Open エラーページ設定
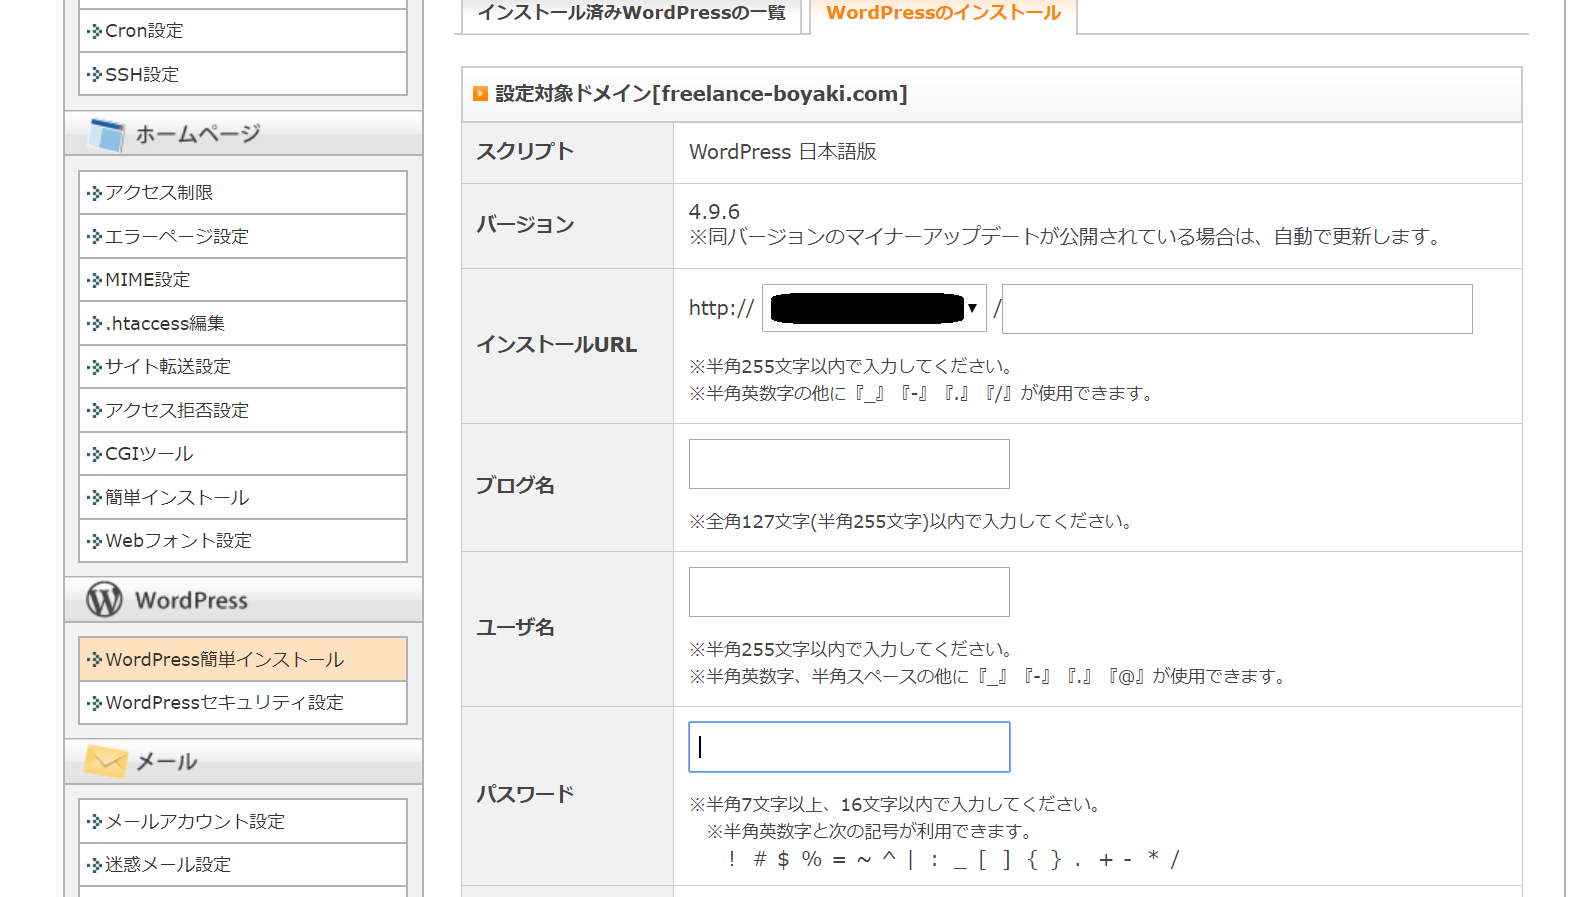The width and height of the screenshot is (1581, 897). (x=243, y=236)
